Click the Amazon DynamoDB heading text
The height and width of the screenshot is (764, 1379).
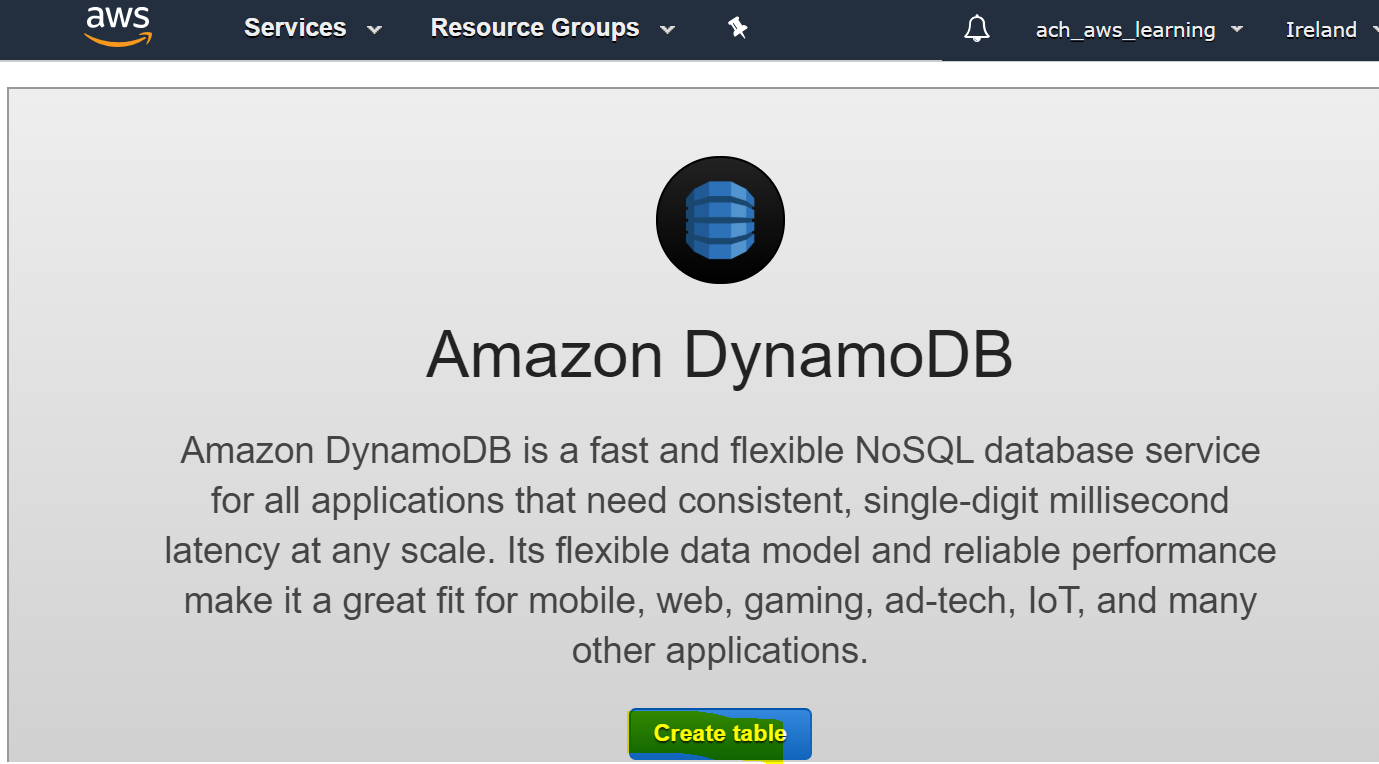(x=720, y=353)
